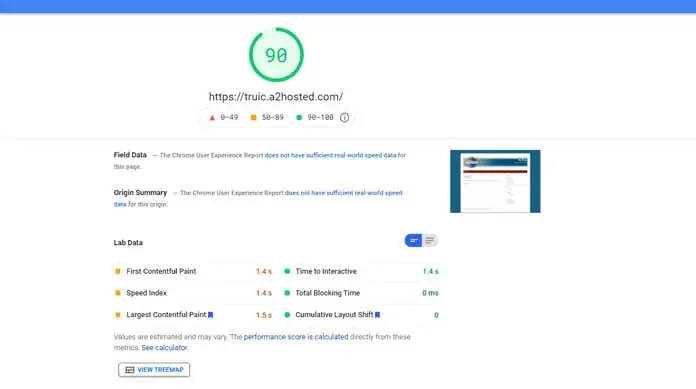Click the score legend info icon
The height and width of the screenshot is (389, 696).
[x=344, y=118]
